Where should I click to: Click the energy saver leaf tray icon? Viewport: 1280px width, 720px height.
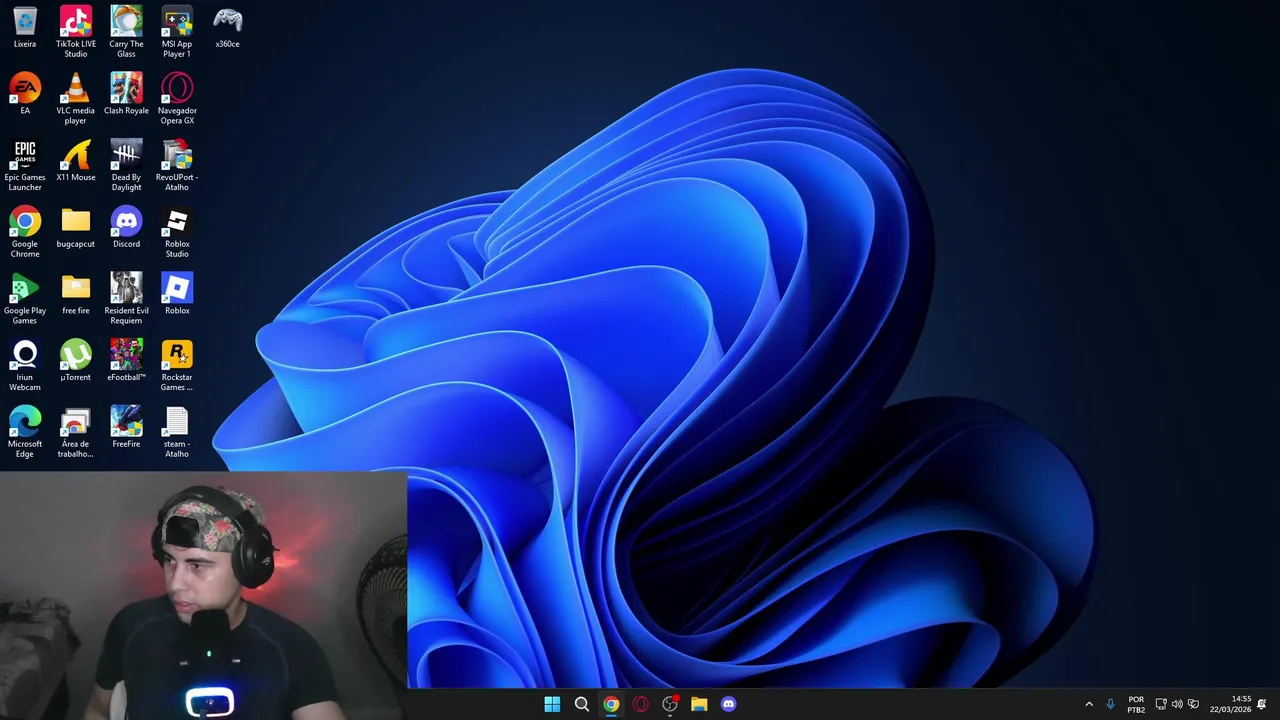point(1193,704)
